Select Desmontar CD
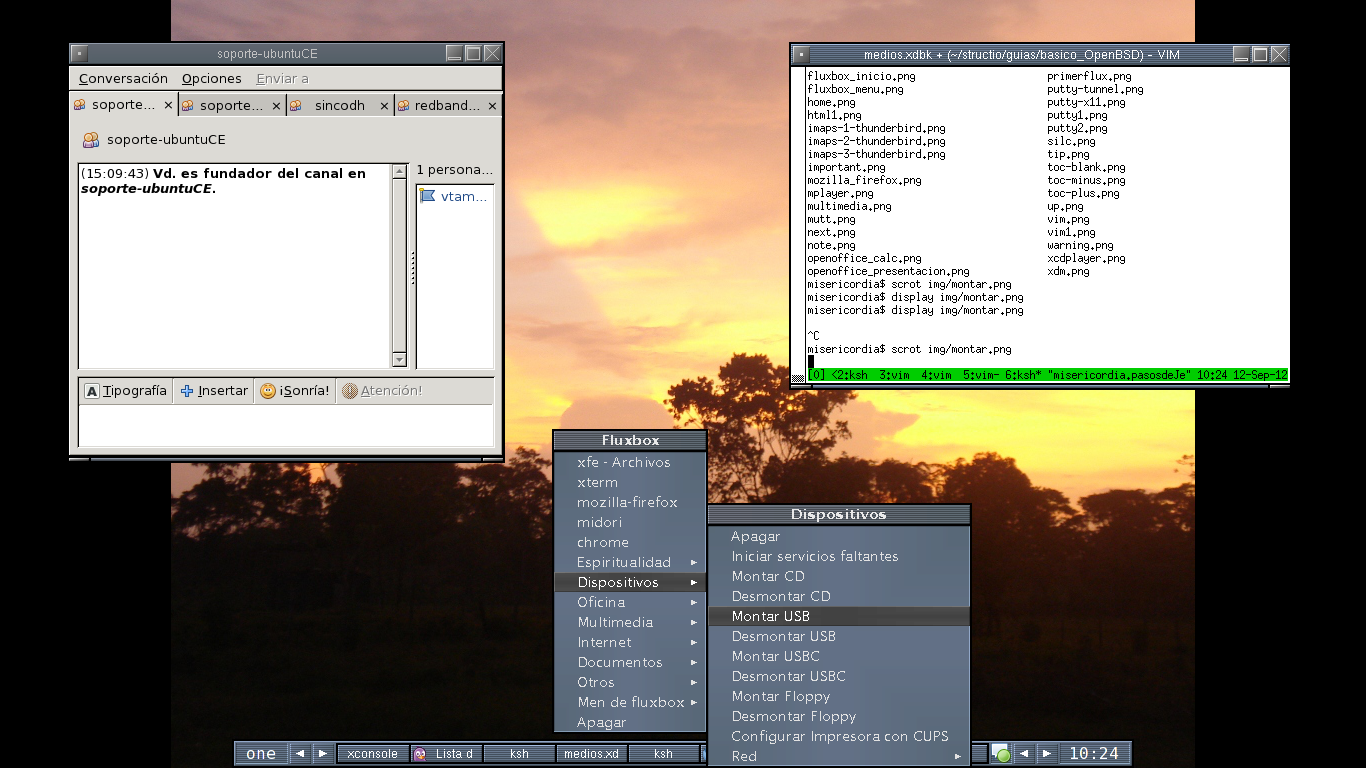1366x768 pixels. pyautogui.click(x=839, y=596)
